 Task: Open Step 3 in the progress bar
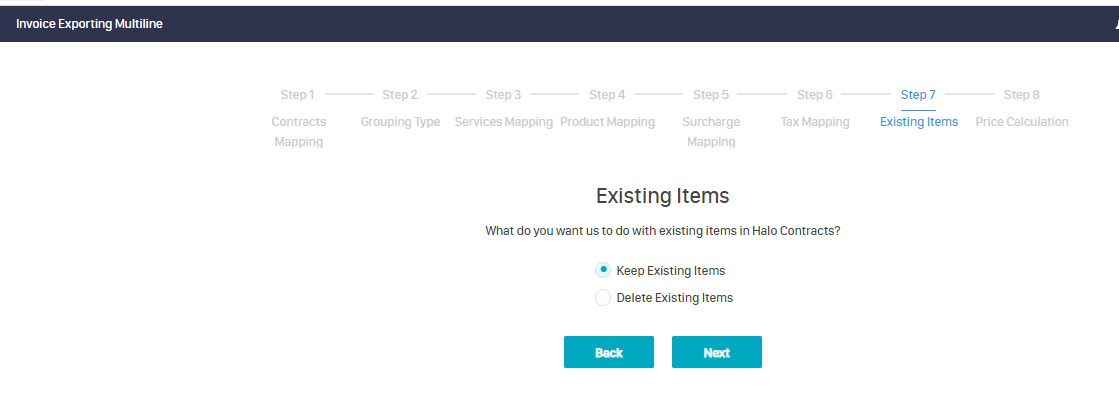503,95
